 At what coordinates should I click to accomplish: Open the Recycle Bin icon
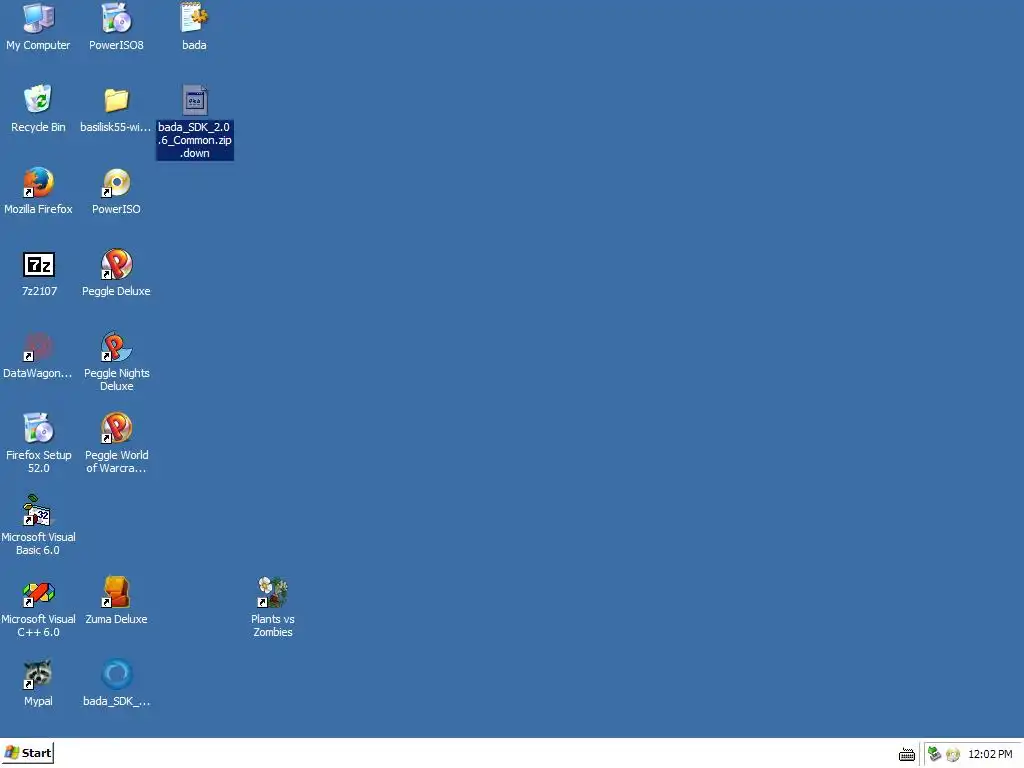tap(39, 100)
